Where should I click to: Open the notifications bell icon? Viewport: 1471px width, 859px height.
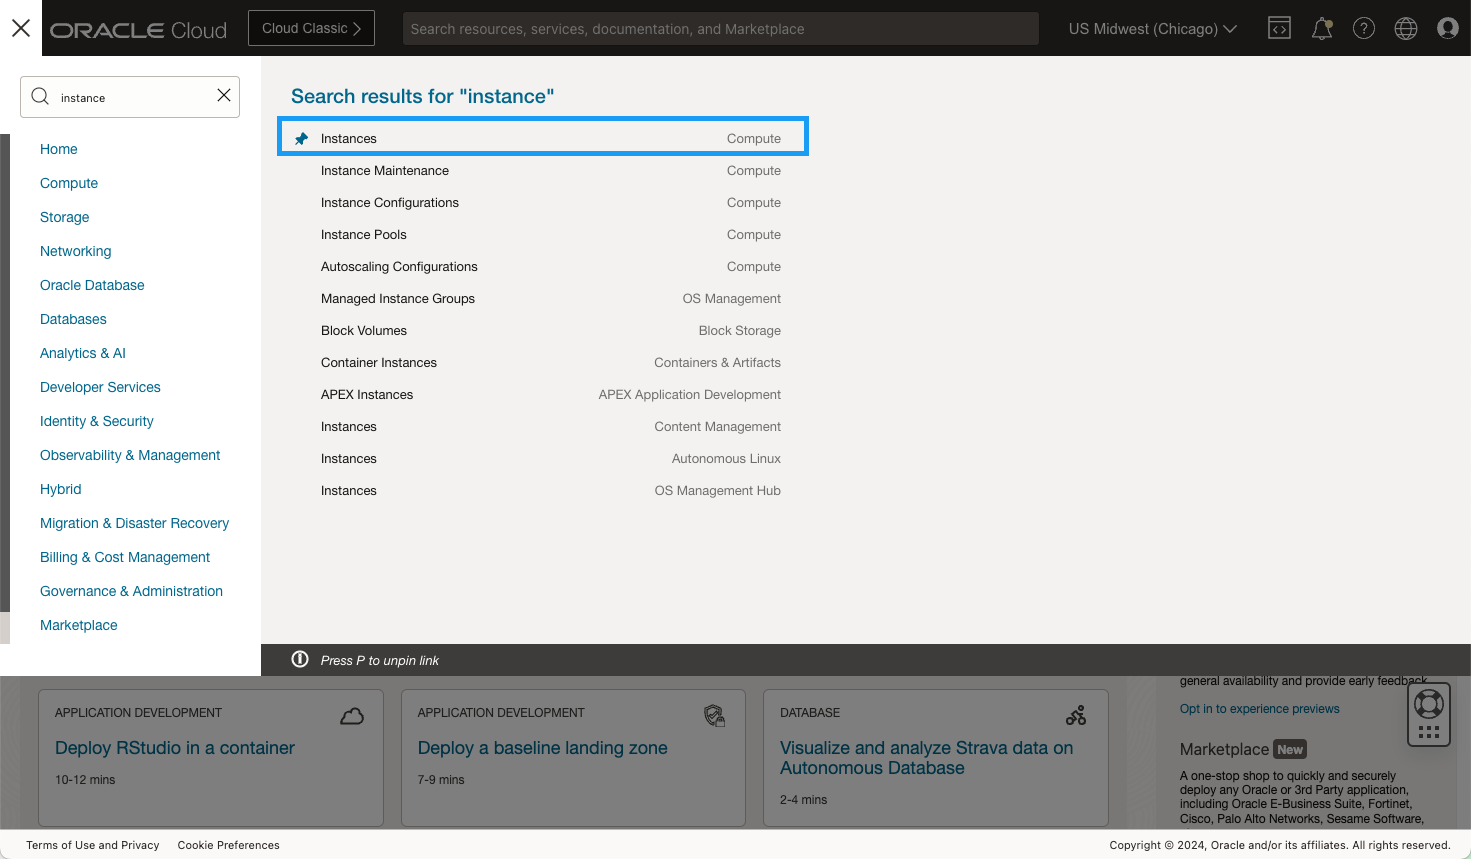coord(1321,28)
